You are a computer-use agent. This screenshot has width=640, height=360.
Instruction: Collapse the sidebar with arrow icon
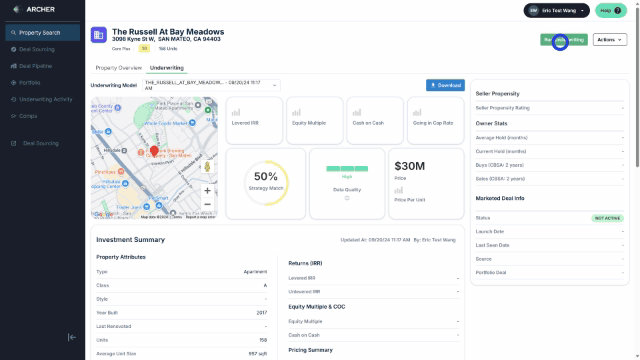click(x=72, y=337)
